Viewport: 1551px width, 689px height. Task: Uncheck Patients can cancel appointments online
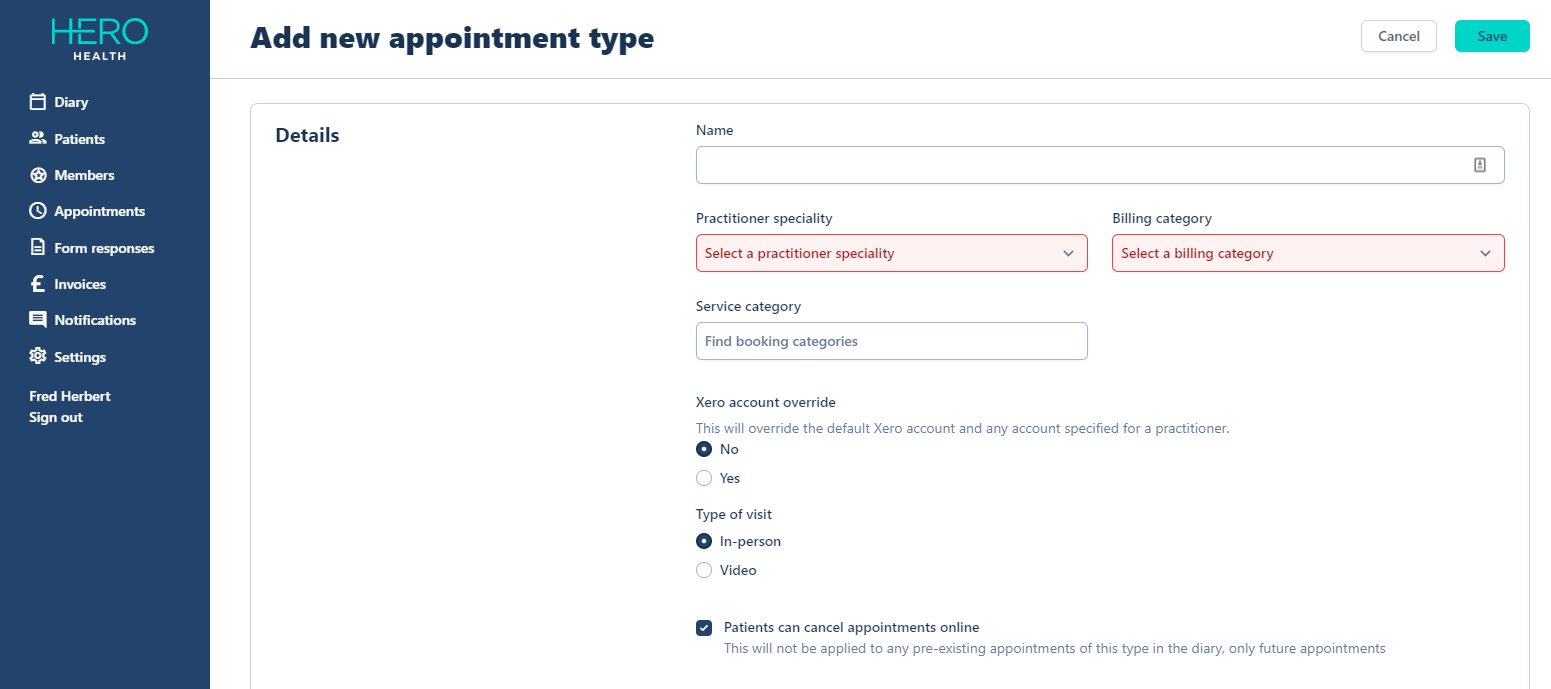[704, 628]
